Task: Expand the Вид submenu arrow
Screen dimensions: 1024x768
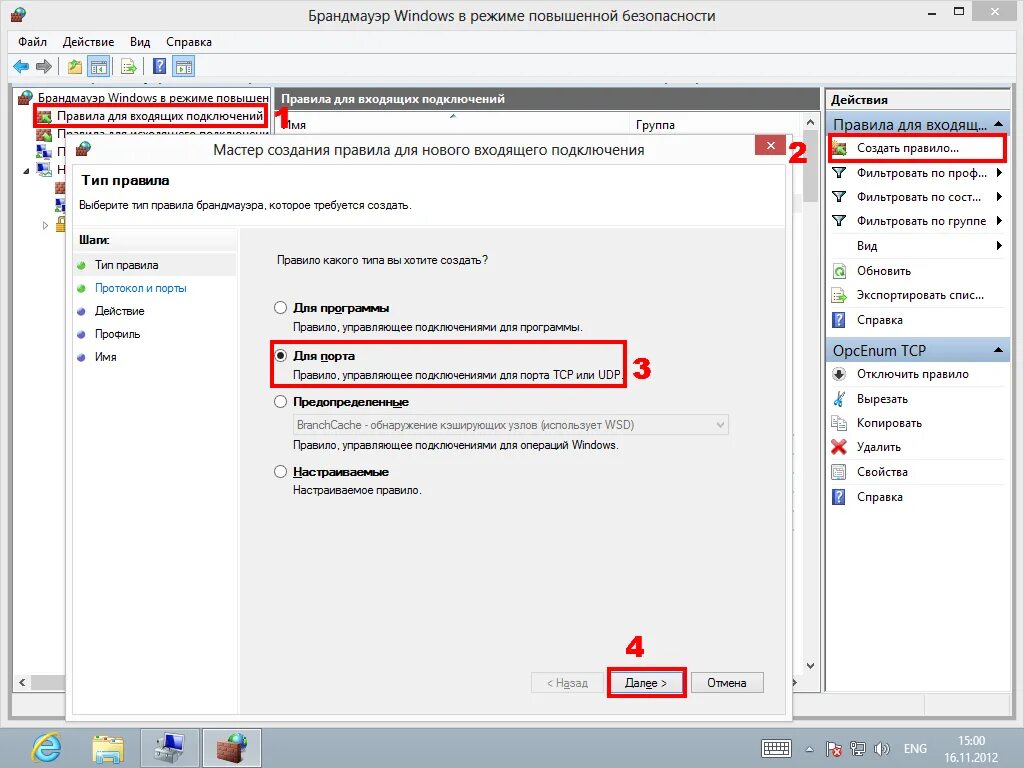Action: point(999,246)
